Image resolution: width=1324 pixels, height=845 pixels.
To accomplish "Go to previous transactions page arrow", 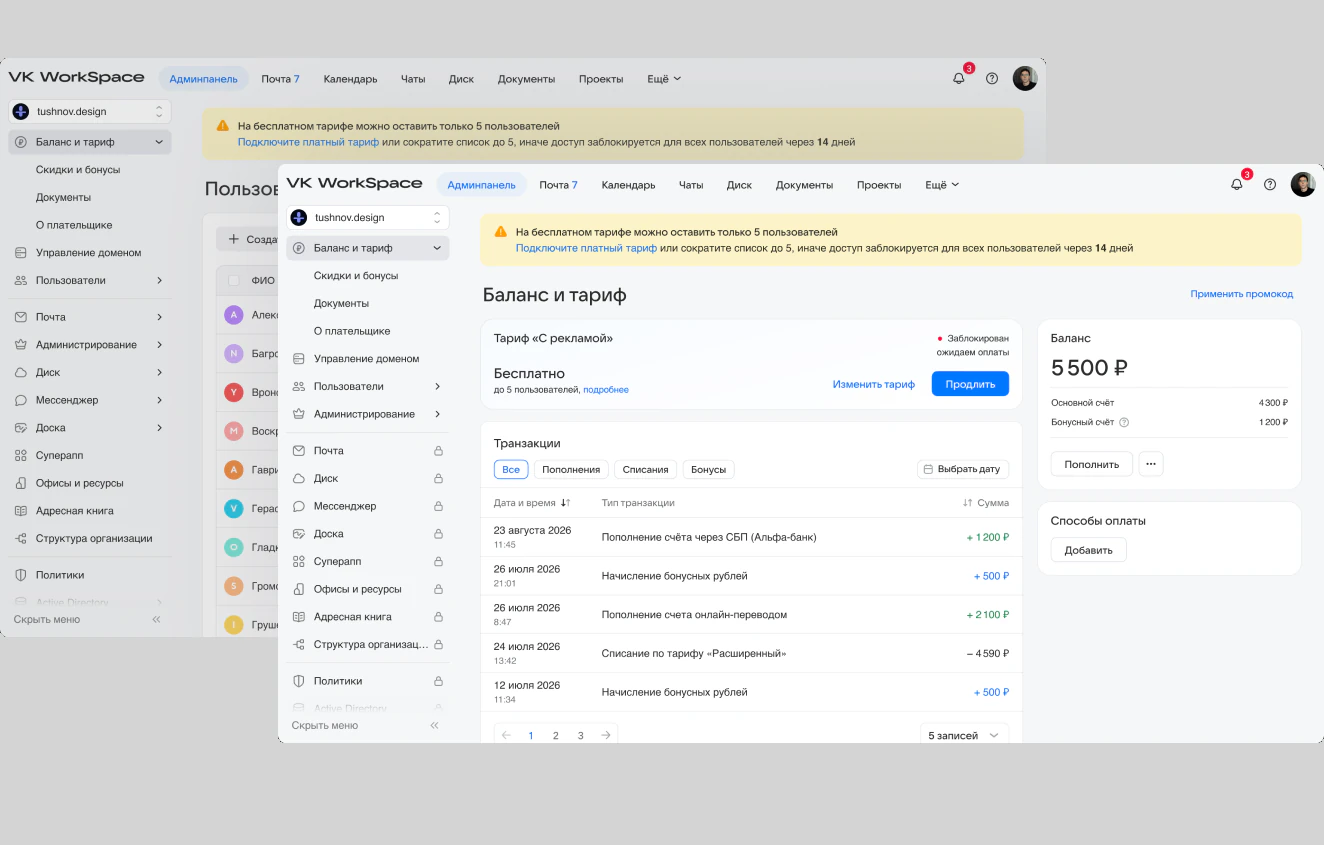I will click(506, 735).
